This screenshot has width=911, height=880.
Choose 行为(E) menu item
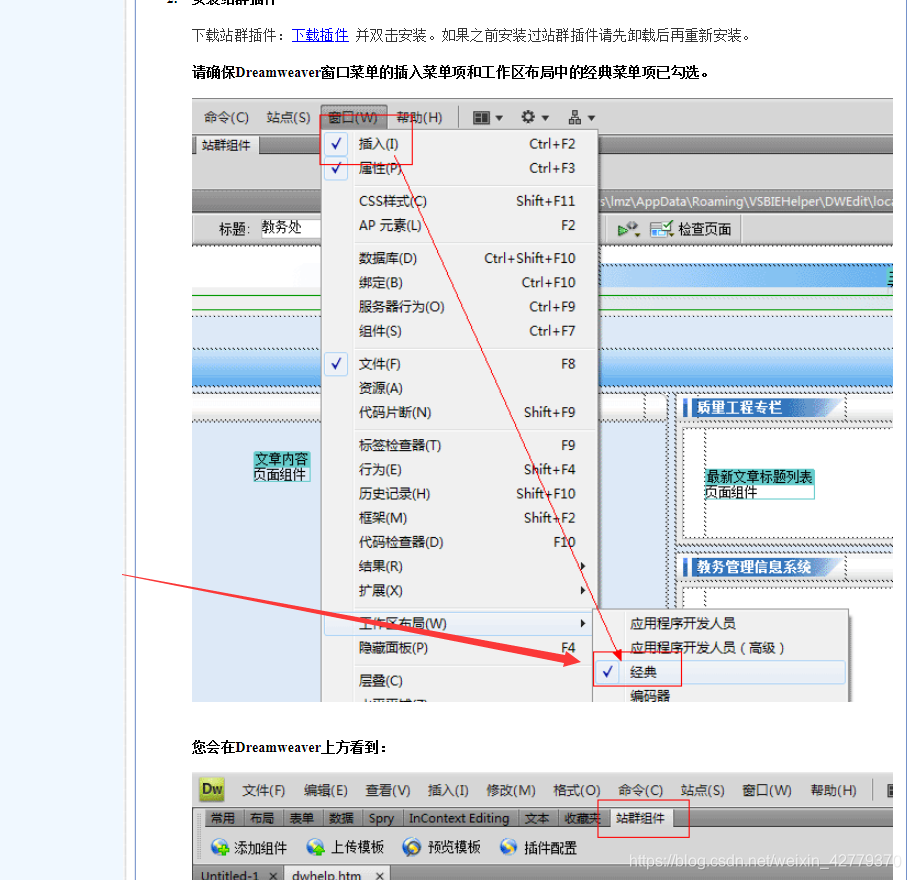click(461, 469)
